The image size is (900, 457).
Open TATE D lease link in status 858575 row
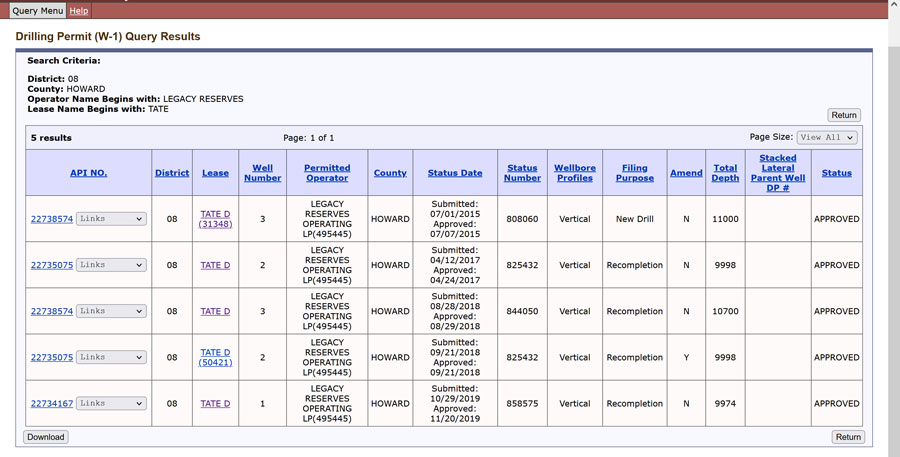pos(215,404)
